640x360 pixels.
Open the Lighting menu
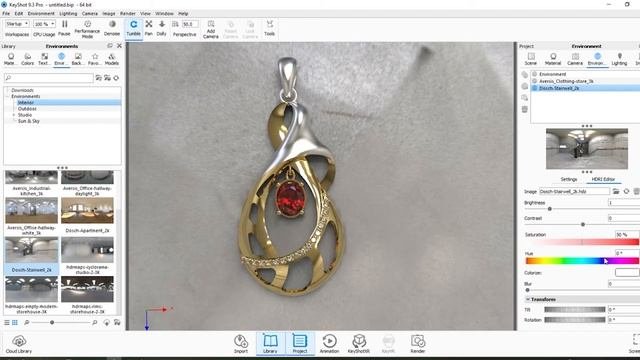tap(68, 13)
